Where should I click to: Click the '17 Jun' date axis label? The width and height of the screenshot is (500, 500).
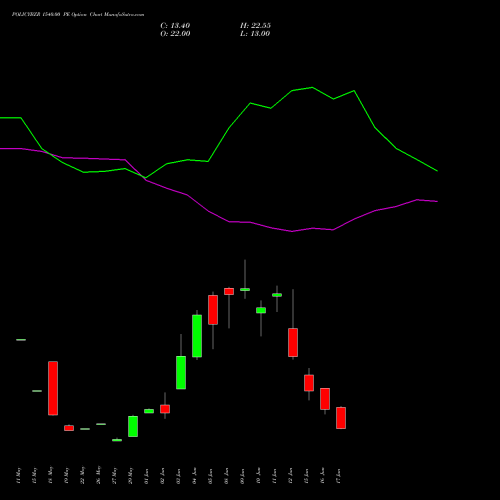click(338, 476)
